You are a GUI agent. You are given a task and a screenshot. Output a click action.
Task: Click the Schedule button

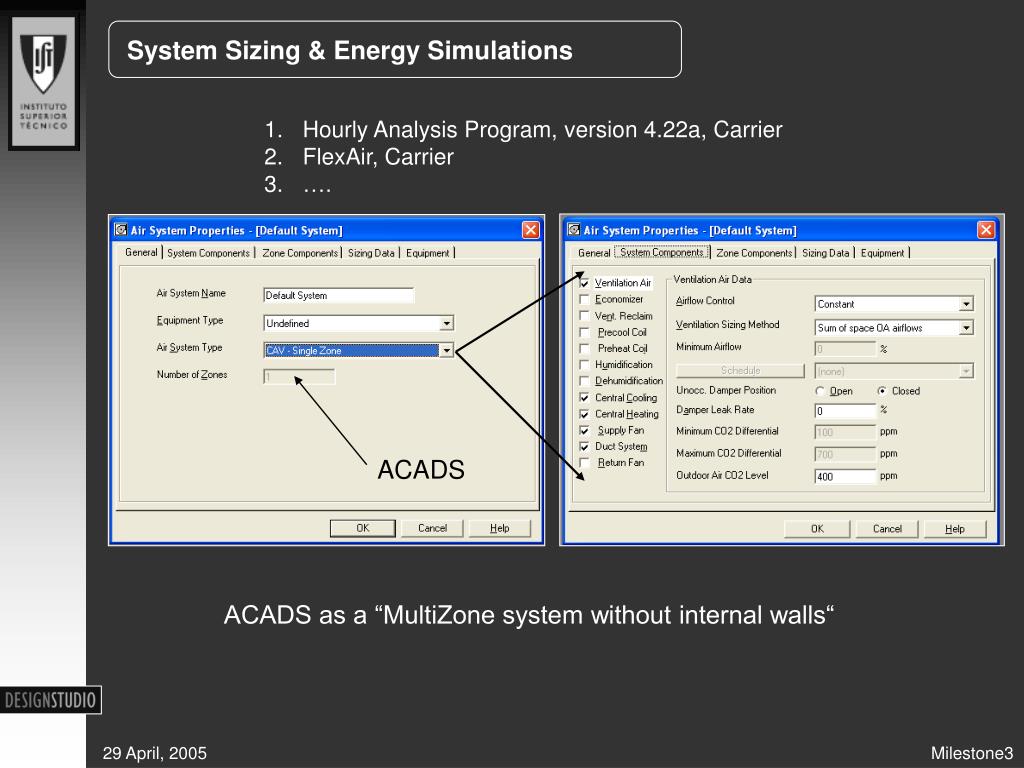pos(741,370)
